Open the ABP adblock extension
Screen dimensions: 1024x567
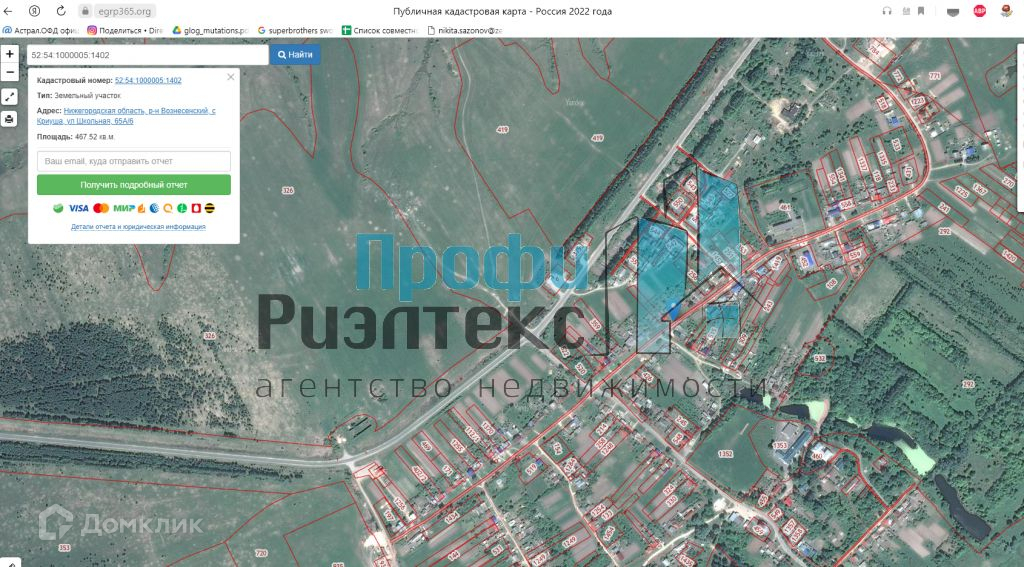coord(980,11)
